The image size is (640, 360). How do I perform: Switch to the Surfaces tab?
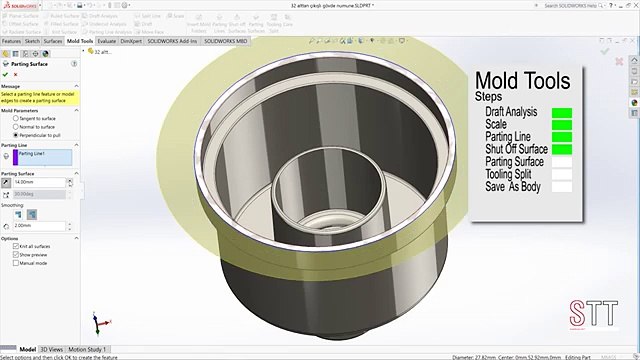53,41
